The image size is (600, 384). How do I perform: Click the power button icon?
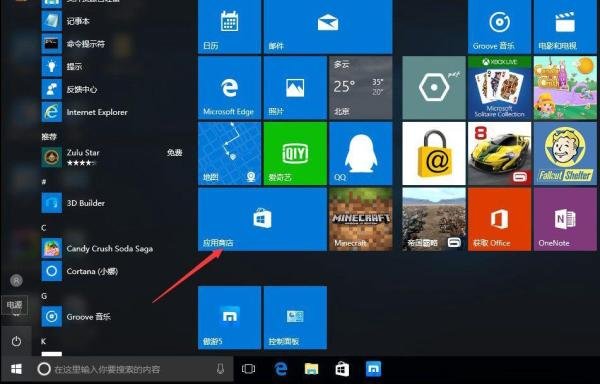tap(16, 341)
